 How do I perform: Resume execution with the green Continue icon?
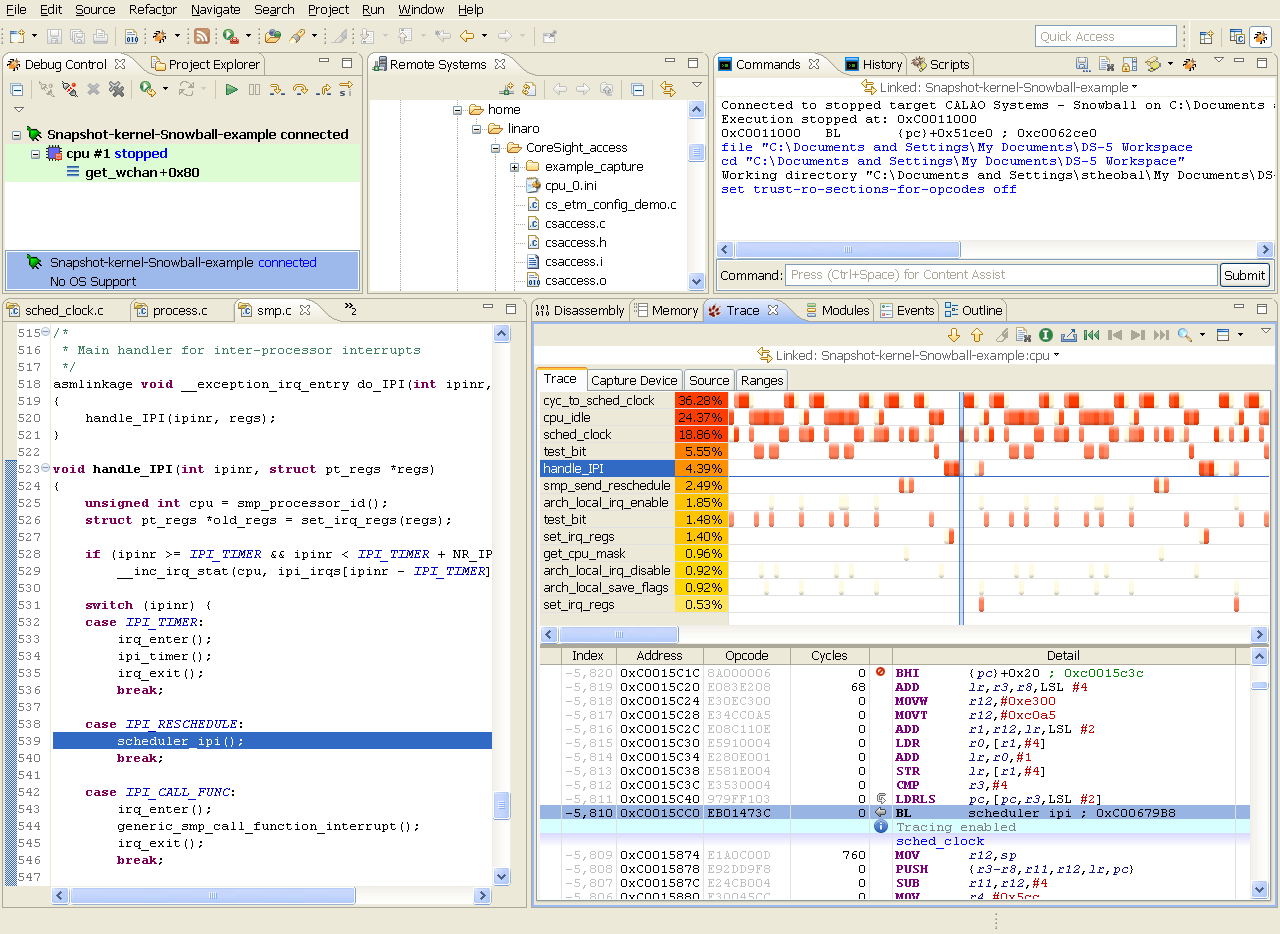(232, 89)
